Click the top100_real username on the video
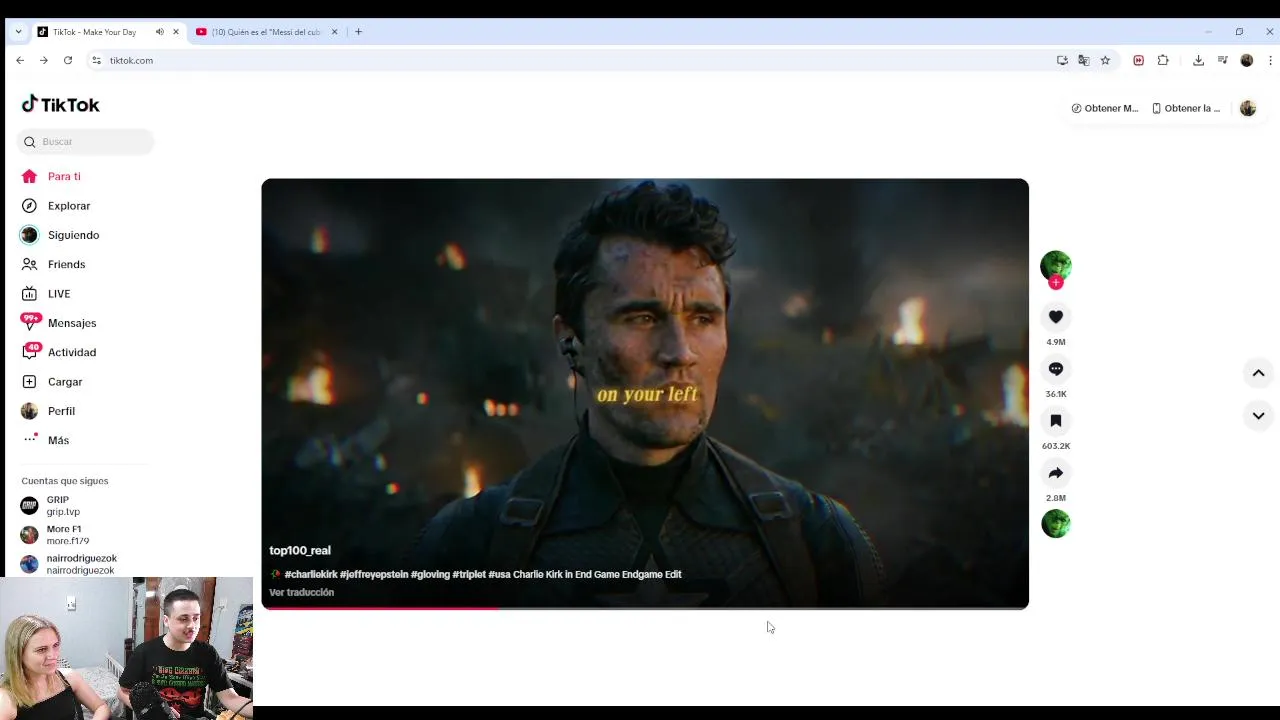1280x720 pixels. (x=300, y=550)
